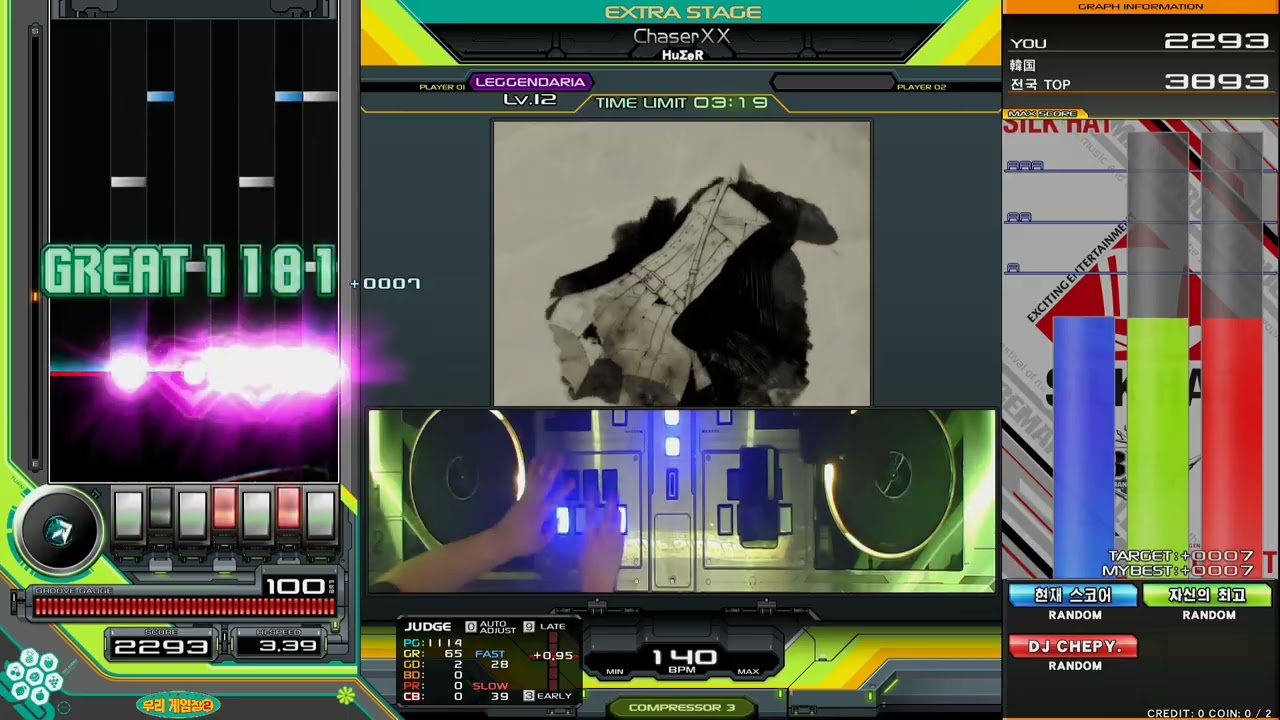Click the hand camera controller feed

[x=682, y=500]
